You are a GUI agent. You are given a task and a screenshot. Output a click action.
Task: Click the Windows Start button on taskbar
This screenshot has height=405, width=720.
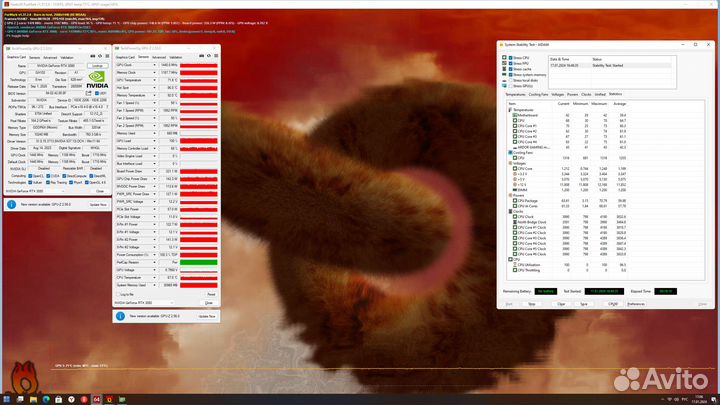coord(6,399)
